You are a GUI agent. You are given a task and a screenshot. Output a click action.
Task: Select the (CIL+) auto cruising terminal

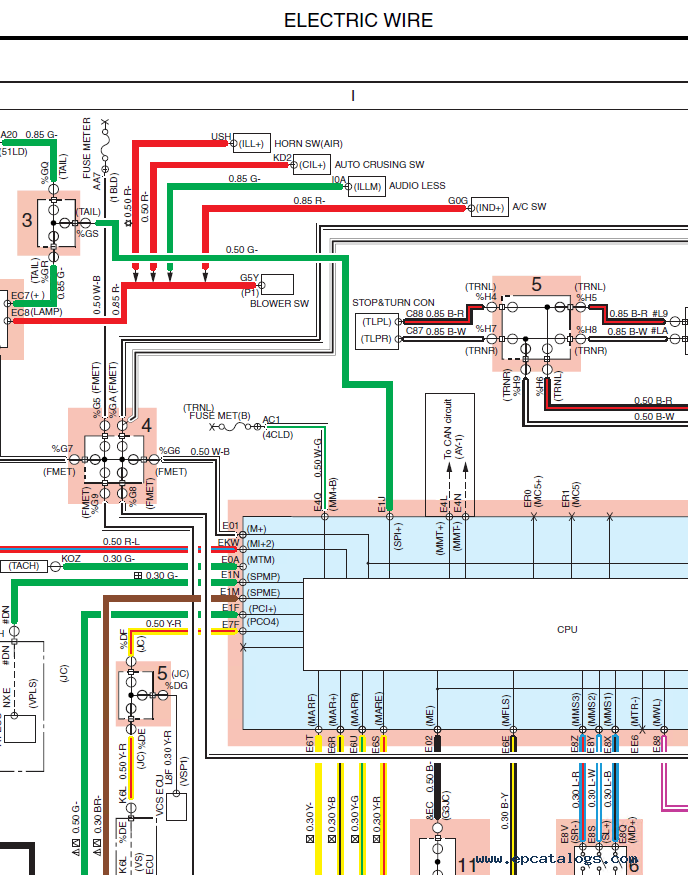[313, 165]
